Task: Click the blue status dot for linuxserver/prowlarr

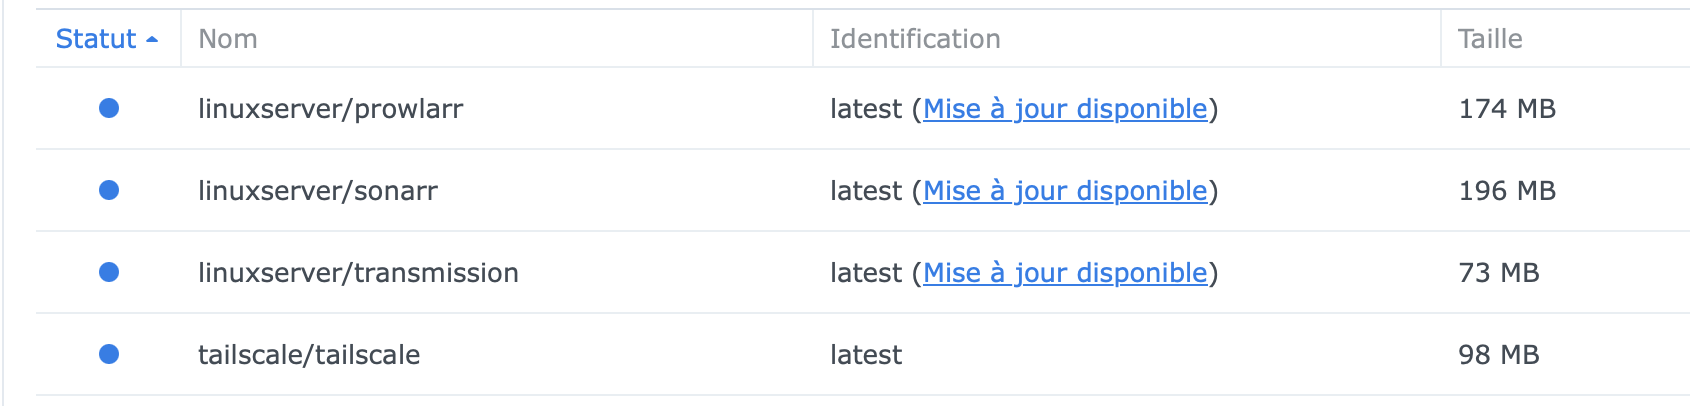Action: click(109, 108)
